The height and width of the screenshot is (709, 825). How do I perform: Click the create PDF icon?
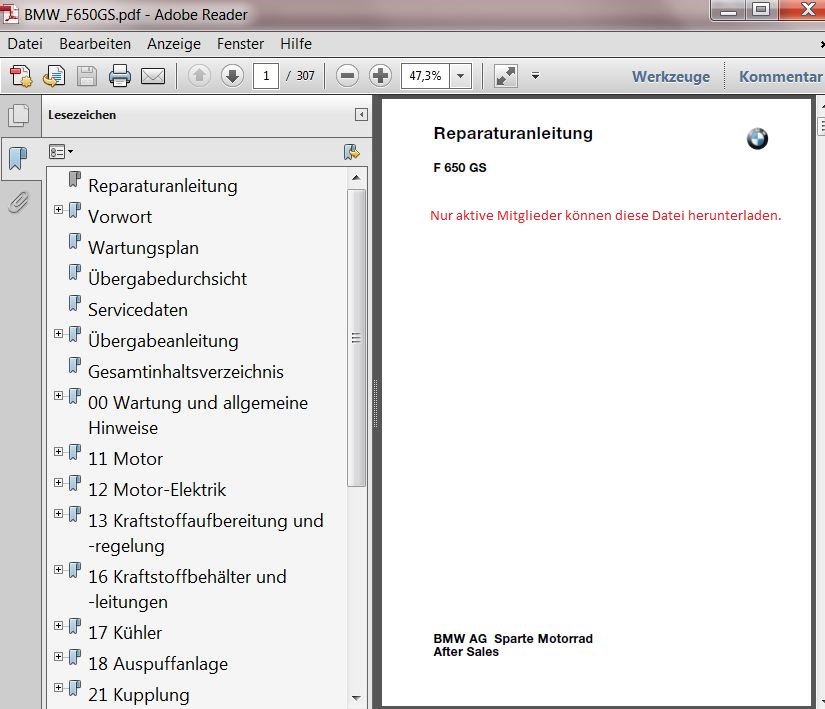21,76
